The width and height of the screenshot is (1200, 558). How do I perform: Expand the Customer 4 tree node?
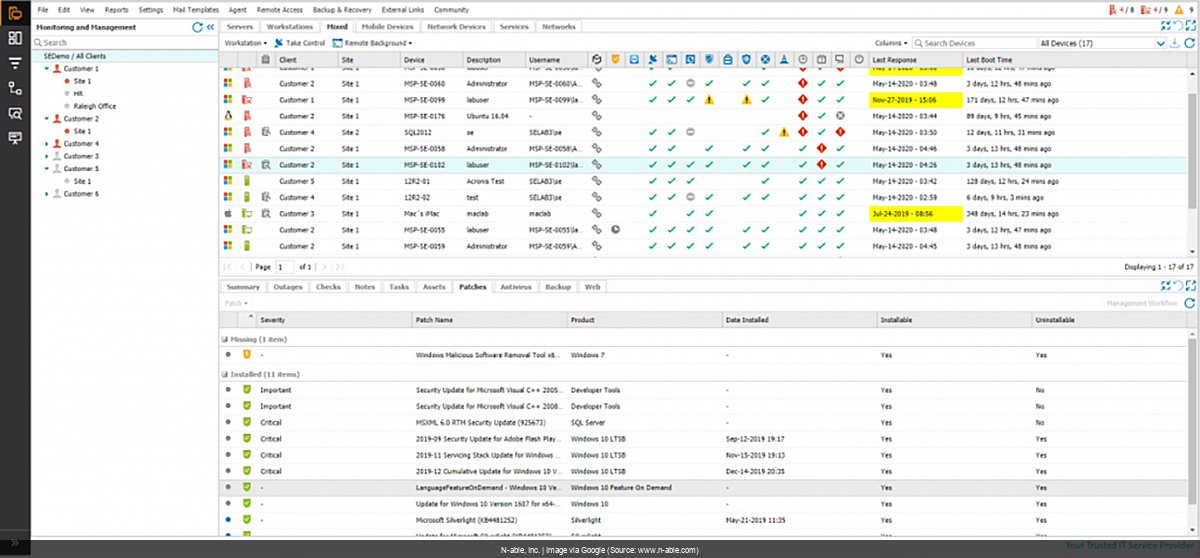(46, 144)
